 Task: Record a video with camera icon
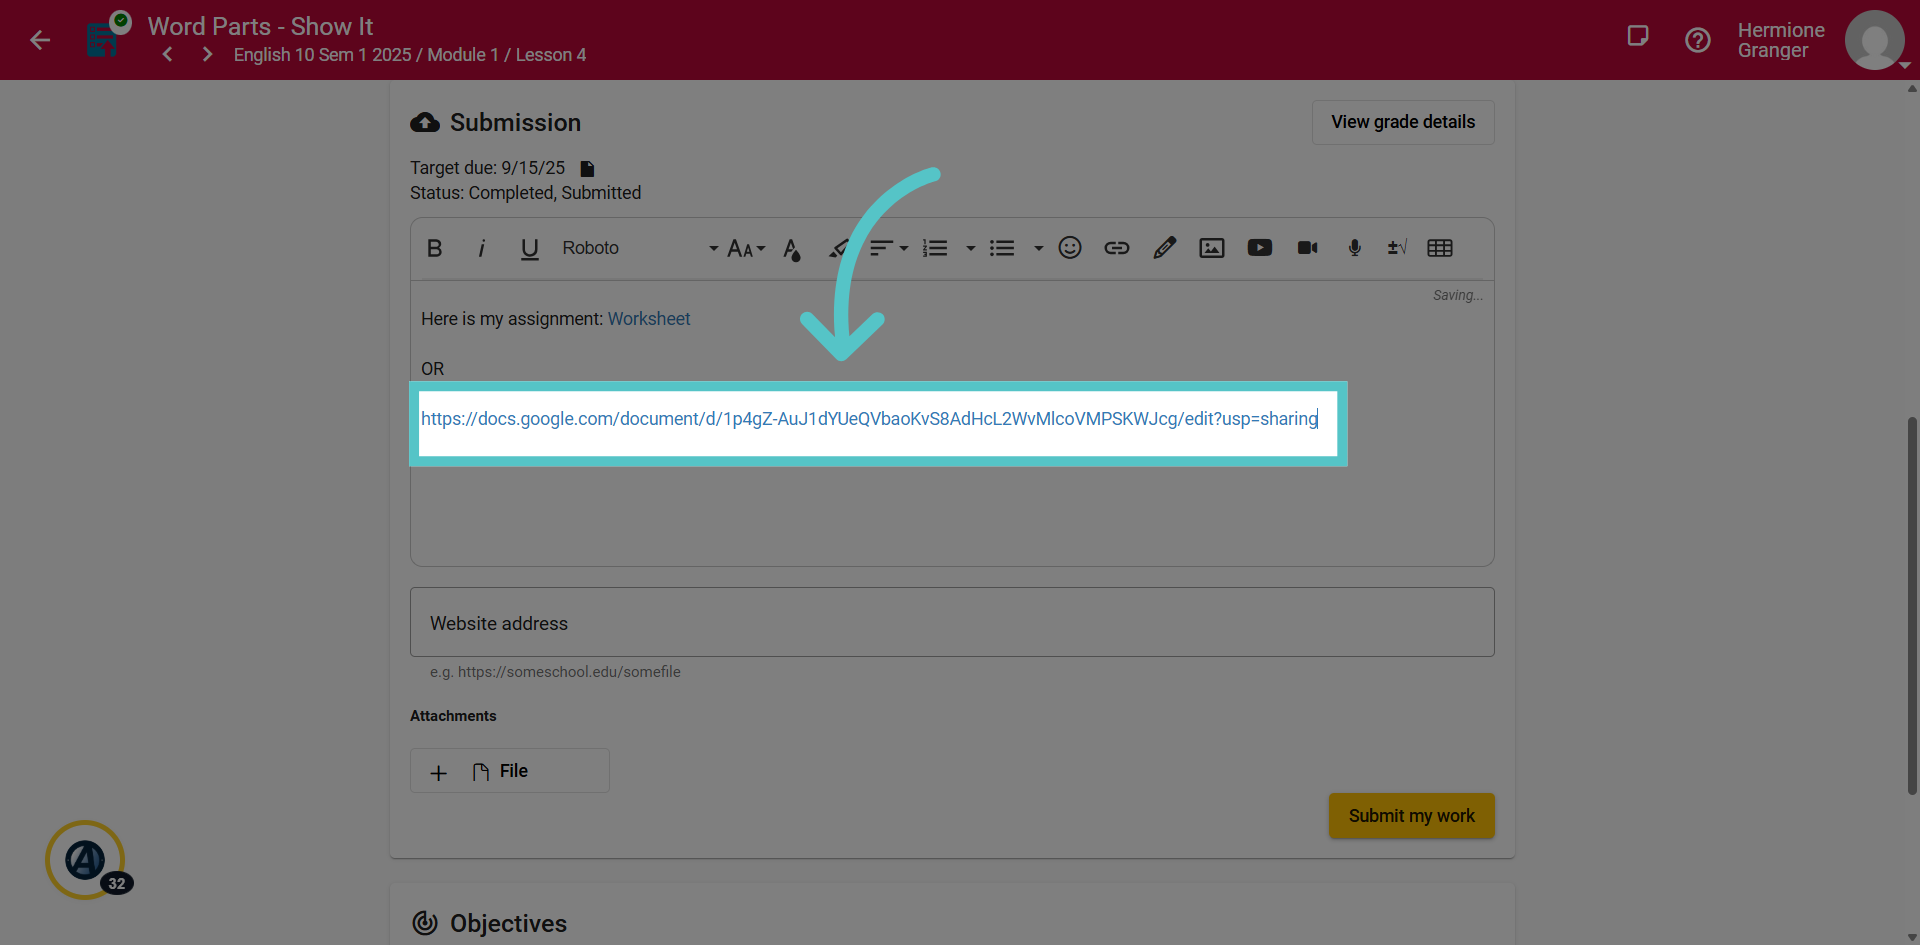(1307, 248)
